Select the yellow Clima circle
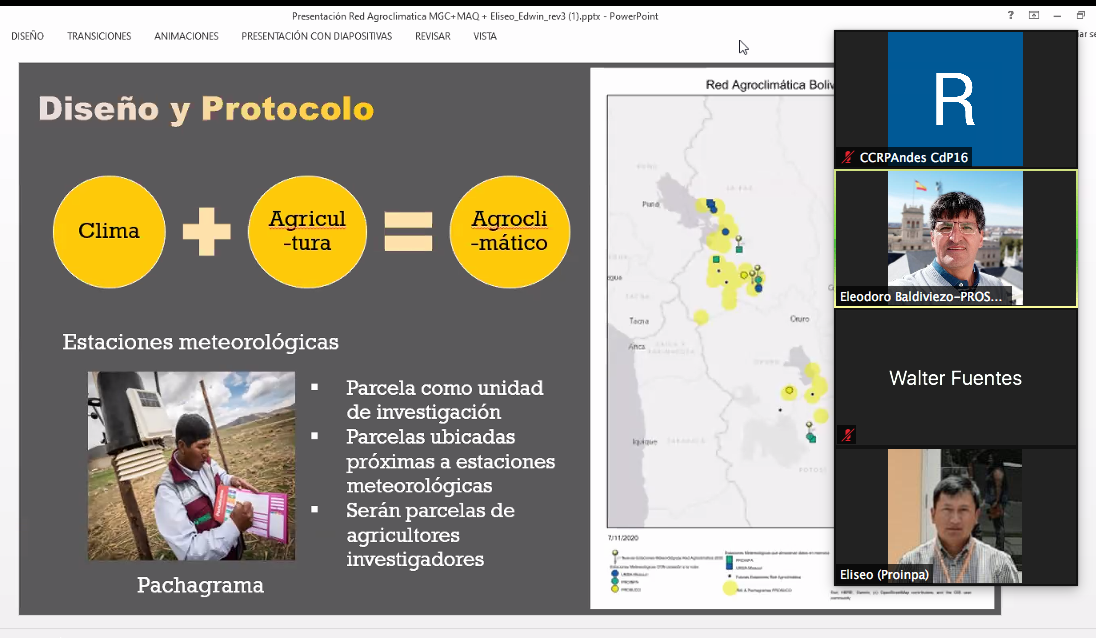This screenshot has height=638, width=1096. (109, 231)
